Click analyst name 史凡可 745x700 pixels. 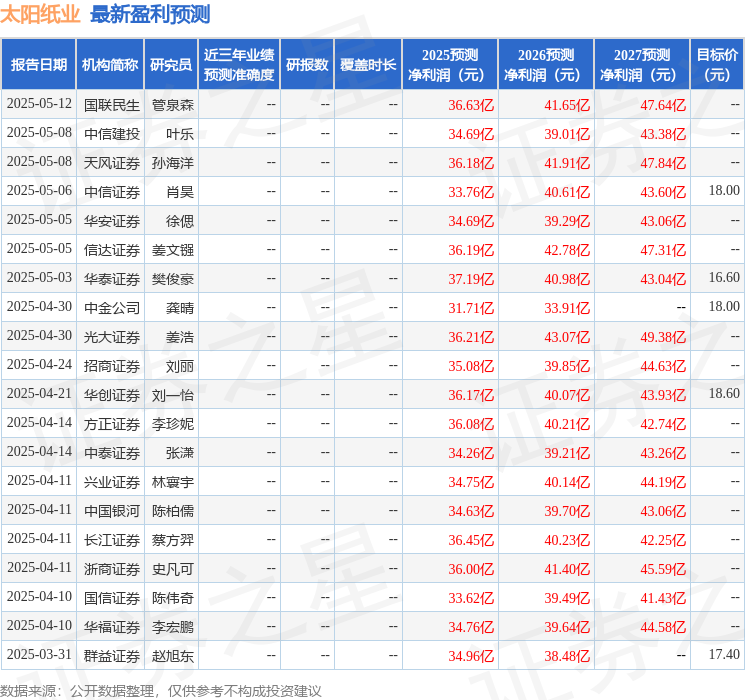pyautogui.click(x=172, y=569)
